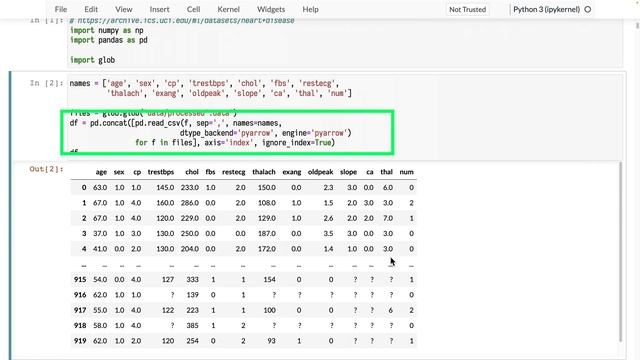Click chol value 385 in row 918

point(192,325)
